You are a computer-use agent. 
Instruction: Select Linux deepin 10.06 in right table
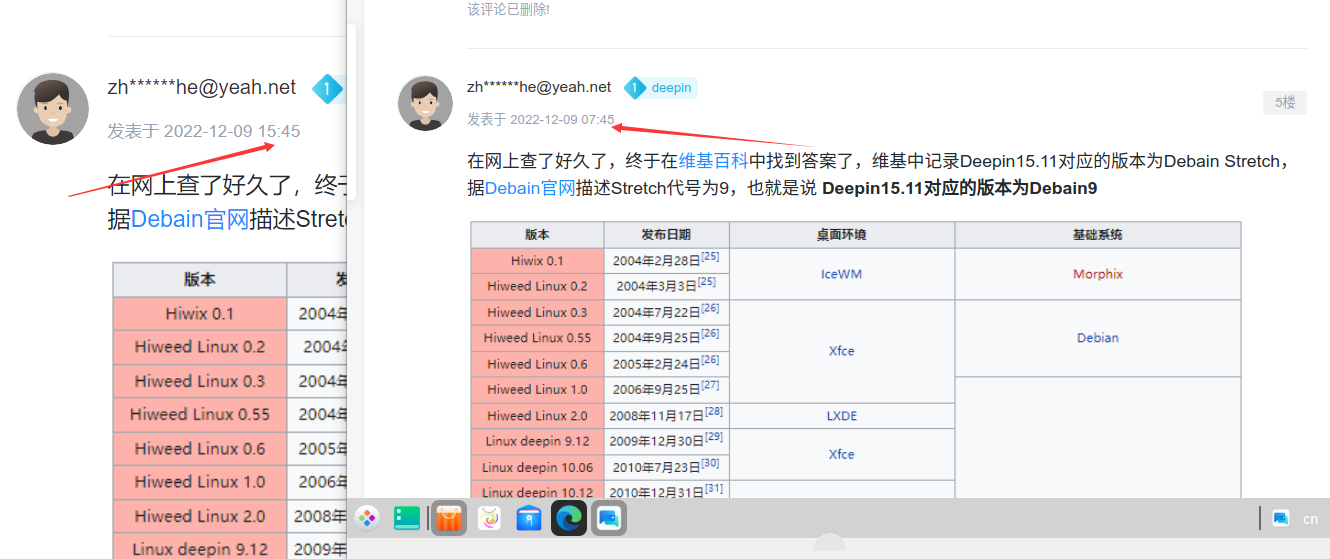click(537, 467)
